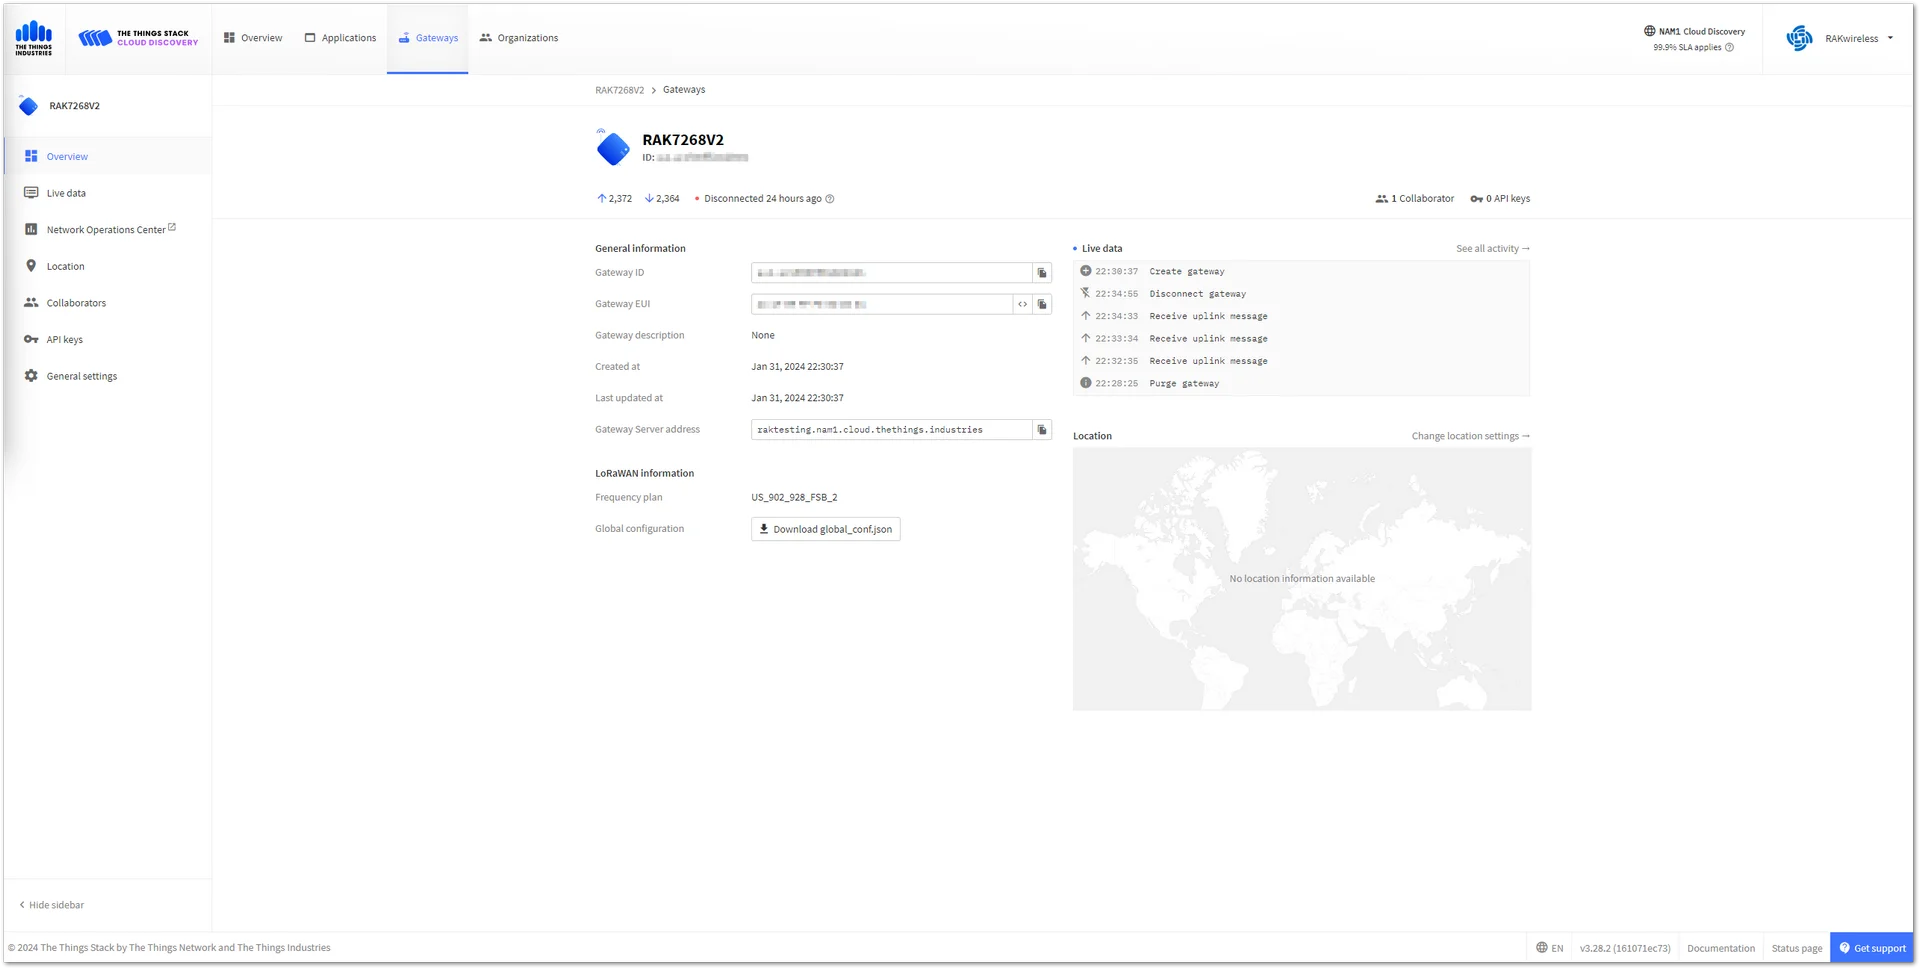Click the API keys key icon in sidebar
The height and width of the screenshot is (969, 1920).
(31, 339)
